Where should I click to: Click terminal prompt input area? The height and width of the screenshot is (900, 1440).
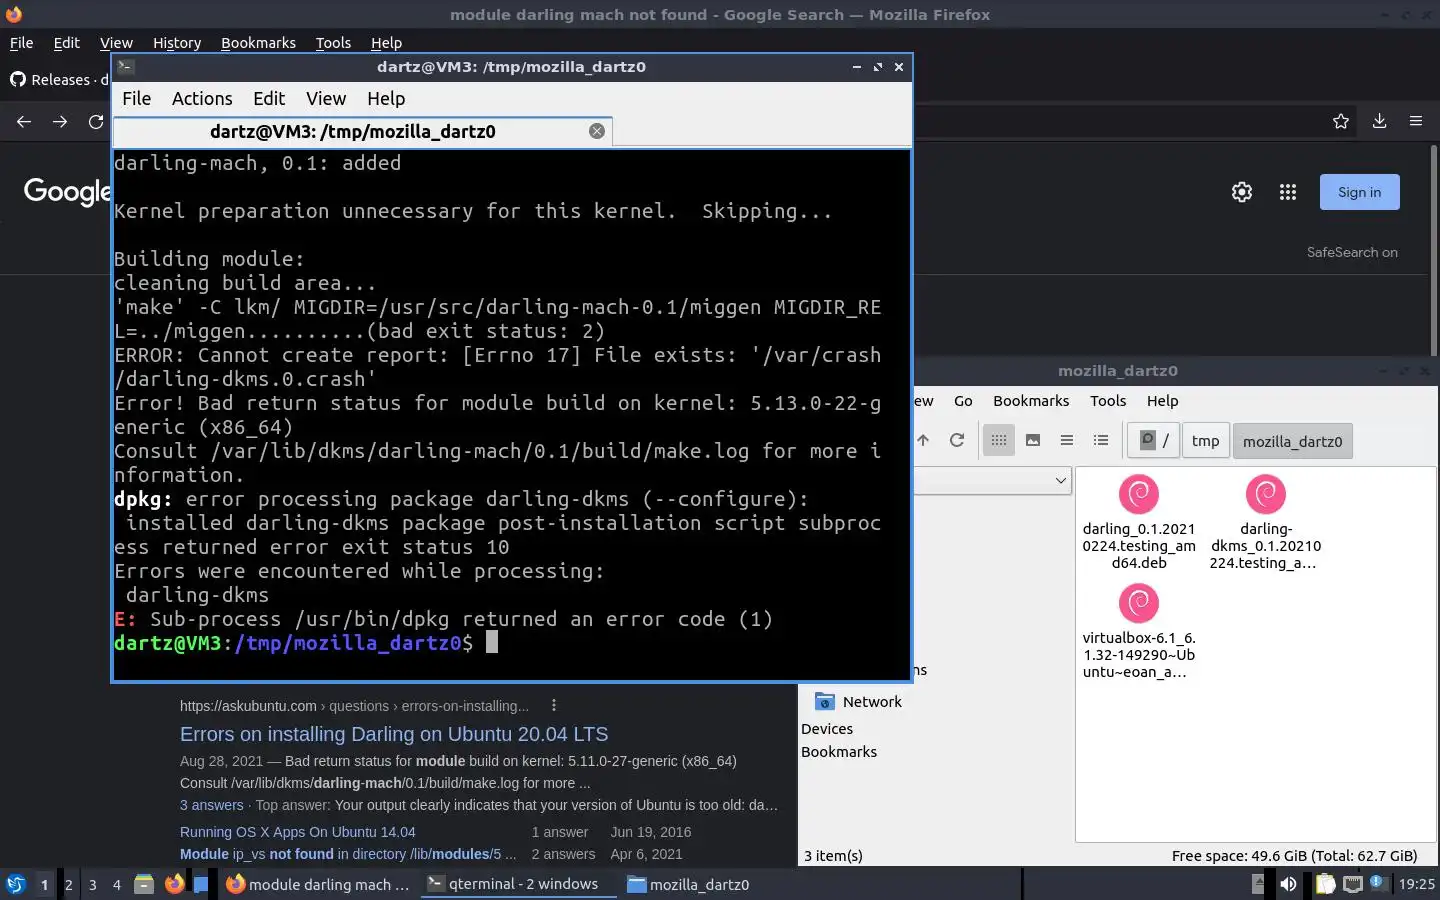point(492,643)
